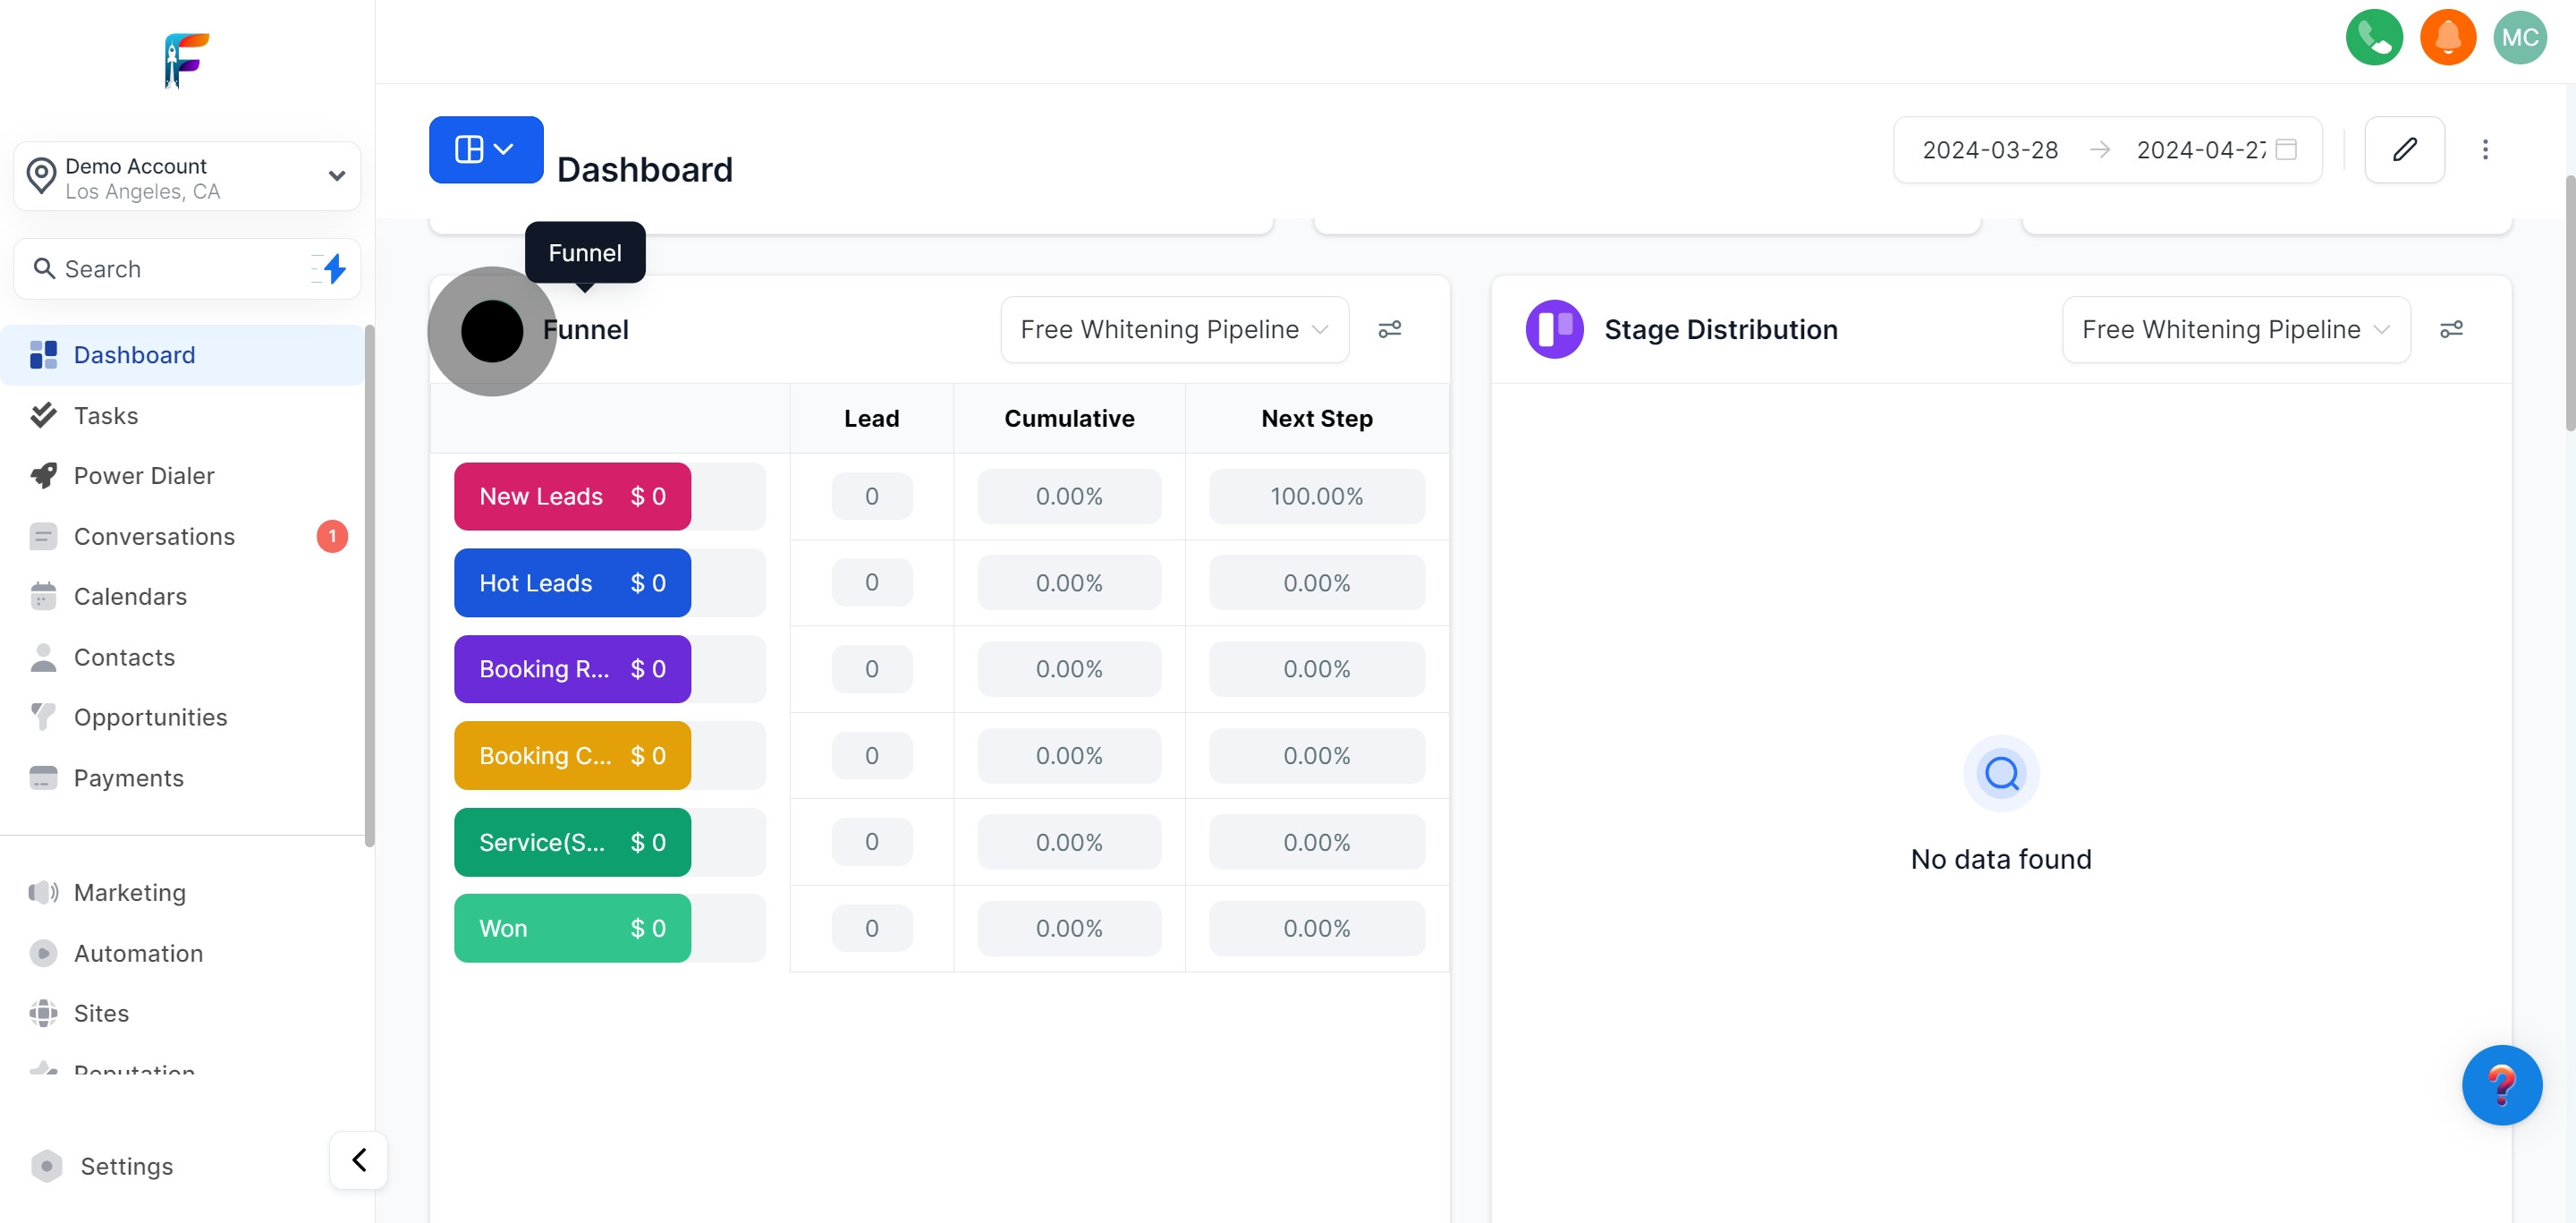Open the Settings link
This screenshot has height=1223, width=2576.
126,1166
